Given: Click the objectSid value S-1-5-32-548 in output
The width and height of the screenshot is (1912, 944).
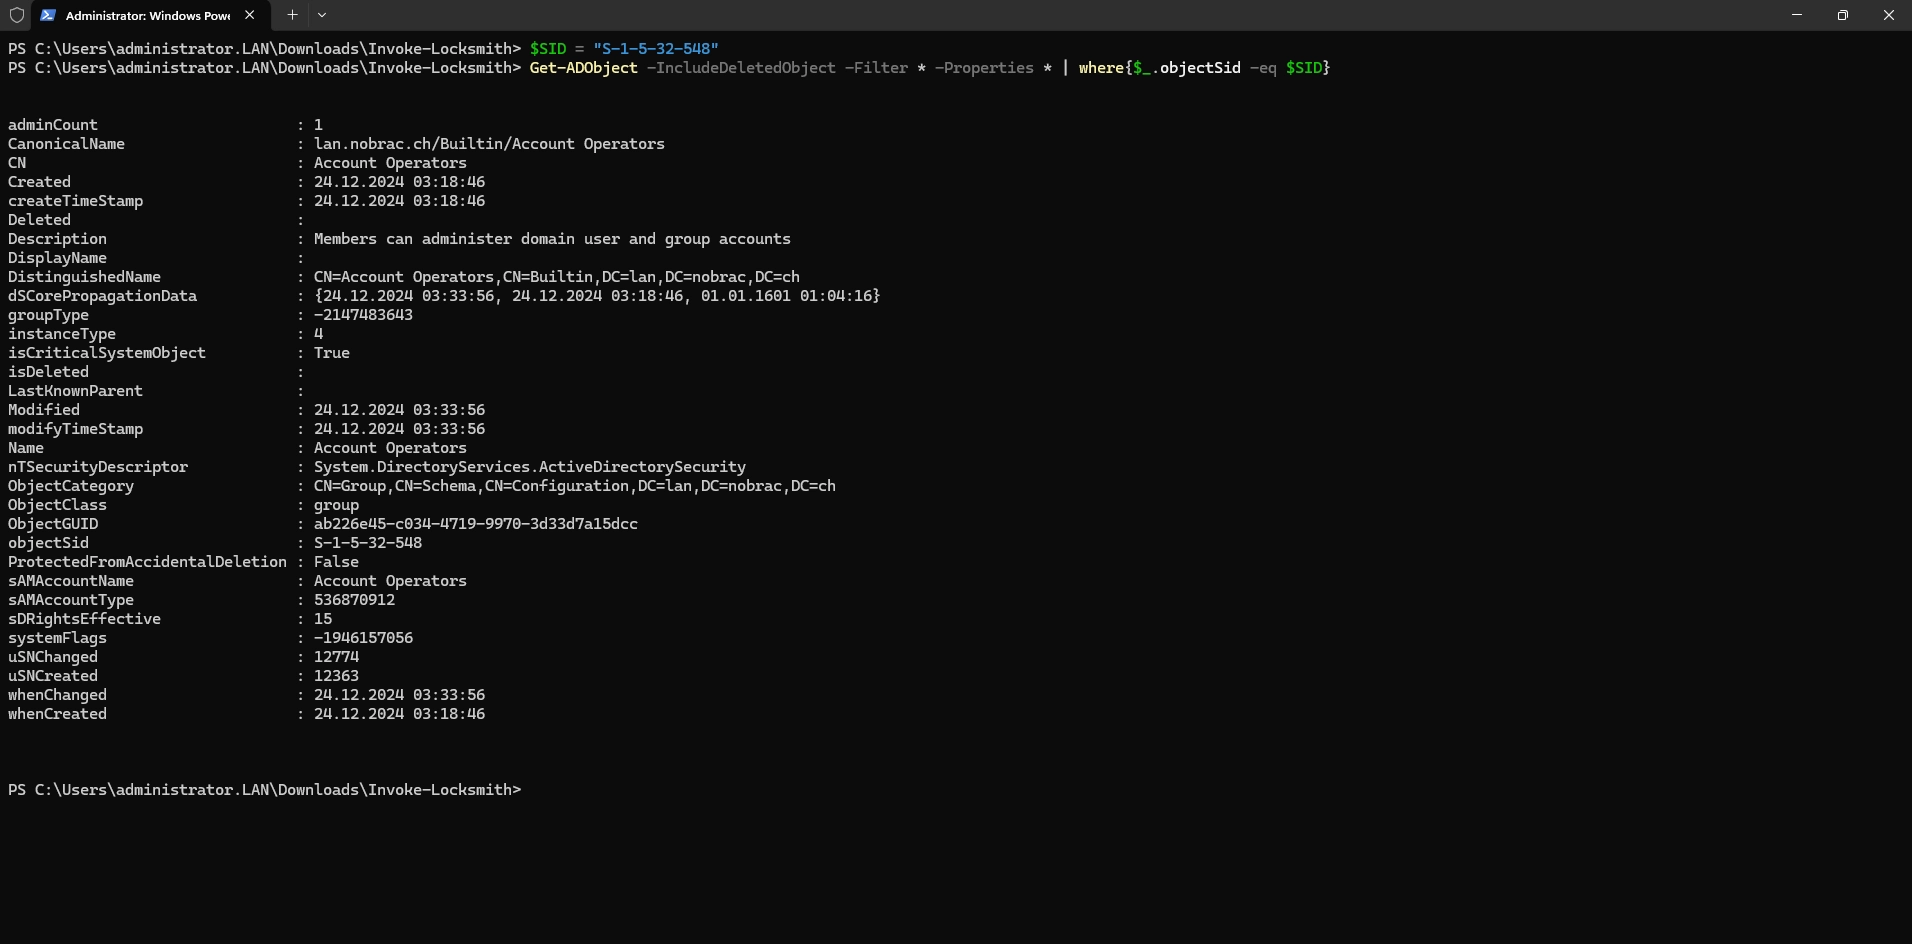Looking at the screenshot, I should click(368, 543).
